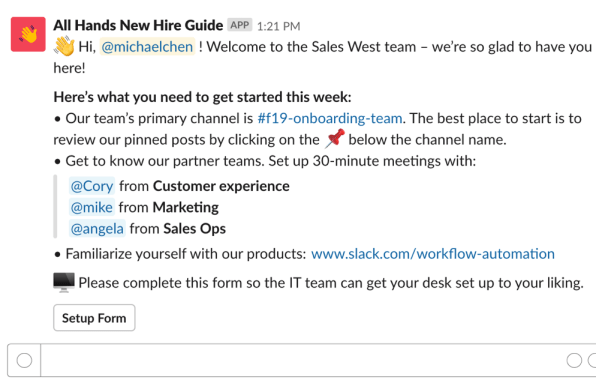This screenshot has height=383, width=596.
Task: Focus the message composer input field
Action: (300, 360)
